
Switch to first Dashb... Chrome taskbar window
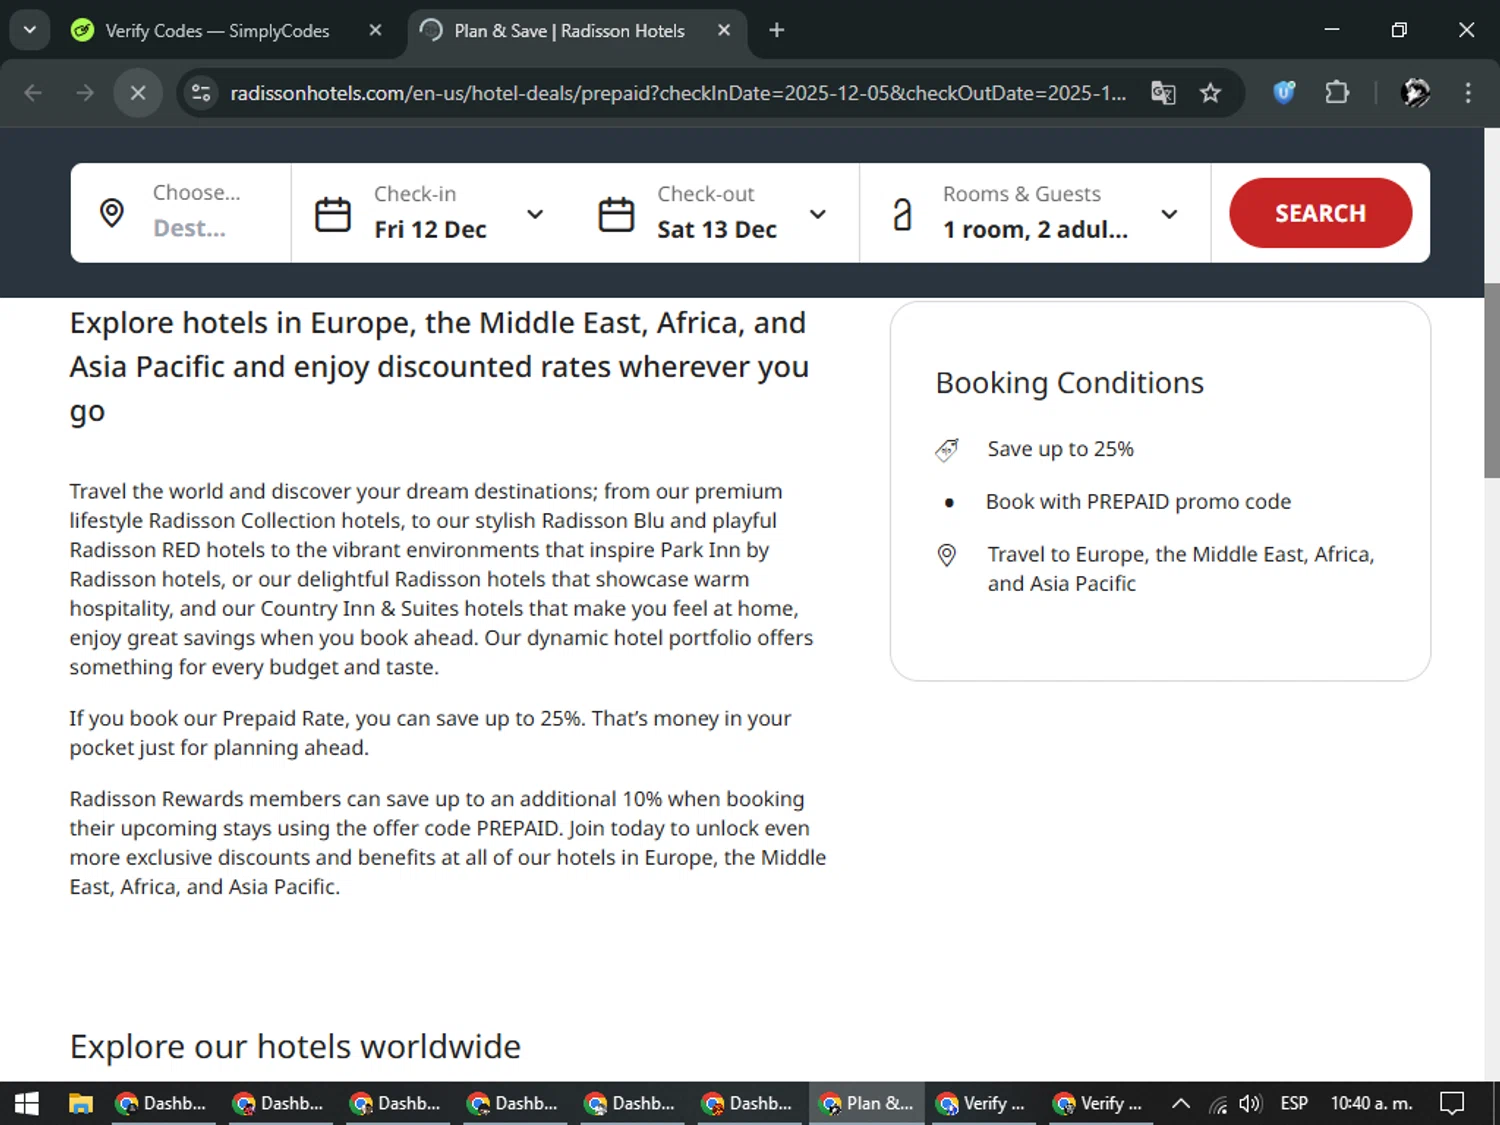[x=163, y=1103]
